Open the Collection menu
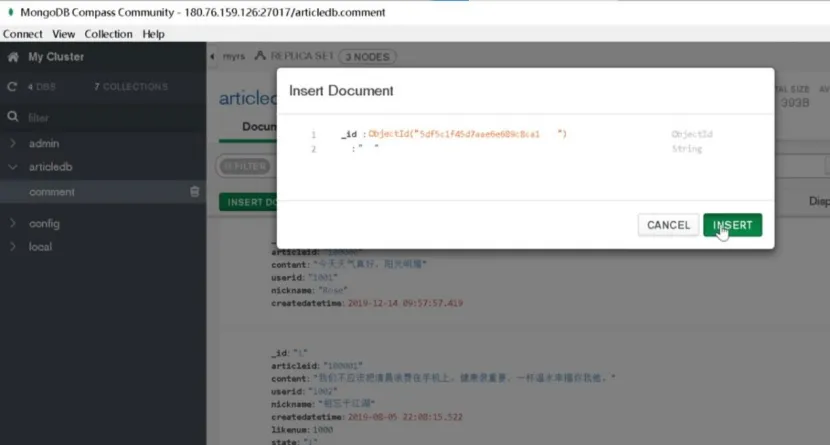Image resolution: width=830 pixels, height=445 pixels. click(x=109, y=34)
